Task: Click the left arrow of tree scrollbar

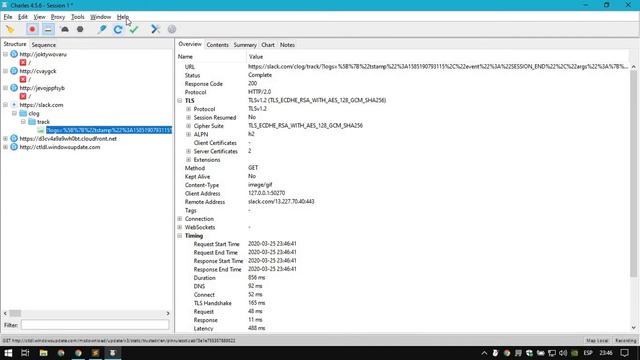Action: click(x=5, y=313)
